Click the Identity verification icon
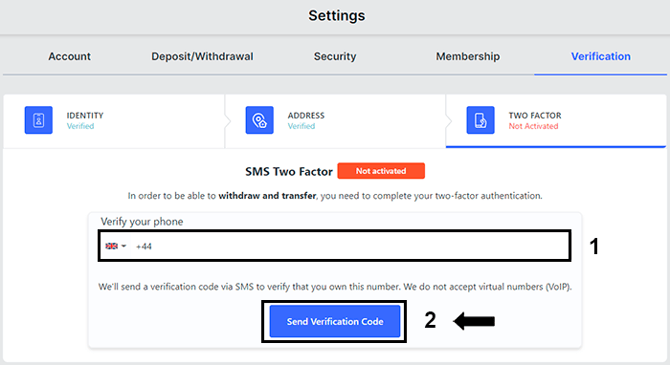670x365 pixels. [38, 120]
